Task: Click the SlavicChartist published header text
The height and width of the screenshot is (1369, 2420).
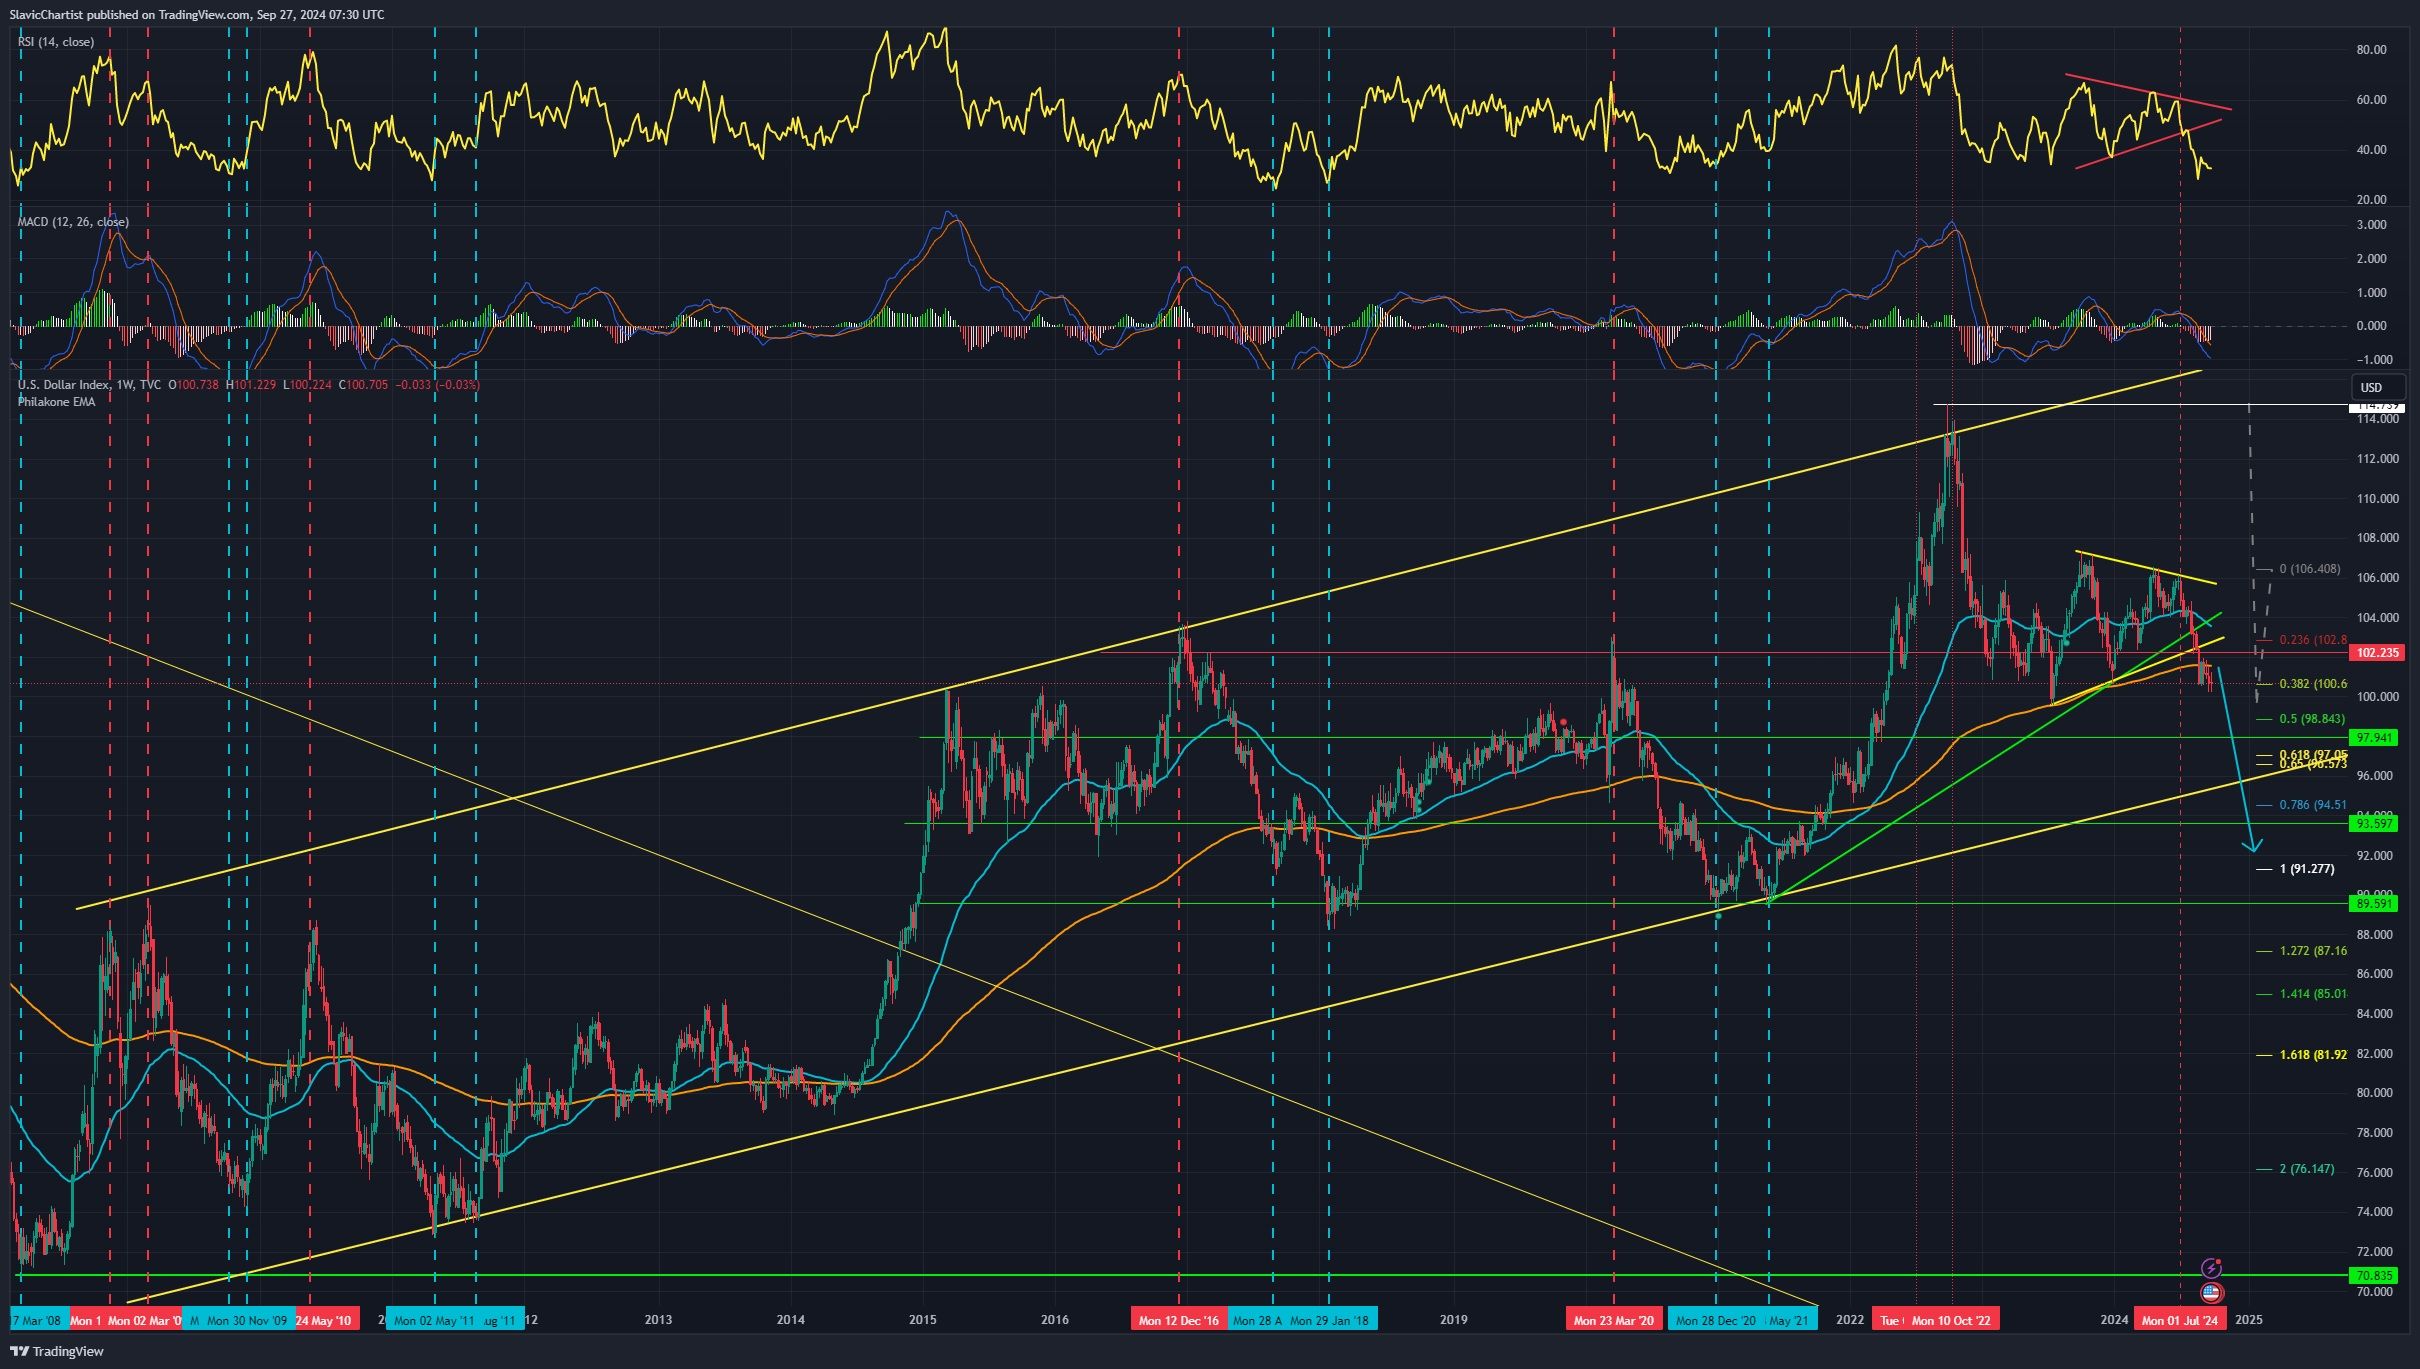Action: pos(196,15)
